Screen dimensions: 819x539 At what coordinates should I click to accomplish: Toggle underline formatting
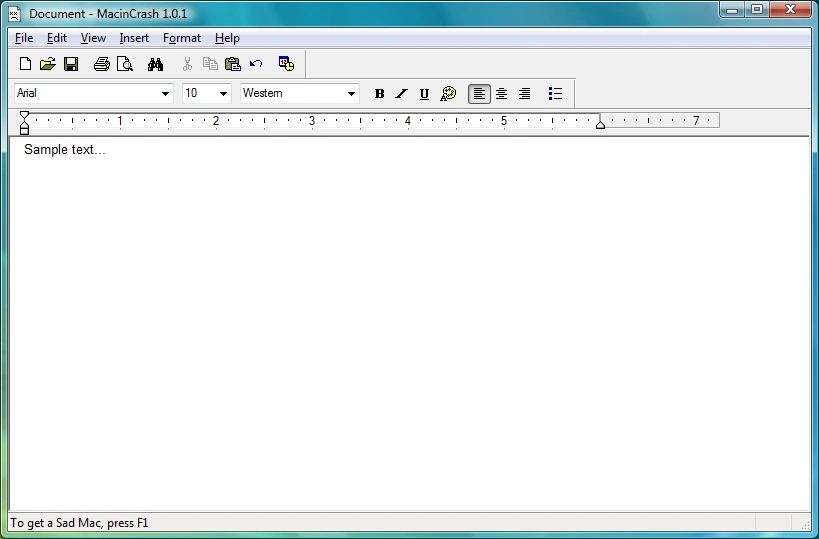(424, 94)
